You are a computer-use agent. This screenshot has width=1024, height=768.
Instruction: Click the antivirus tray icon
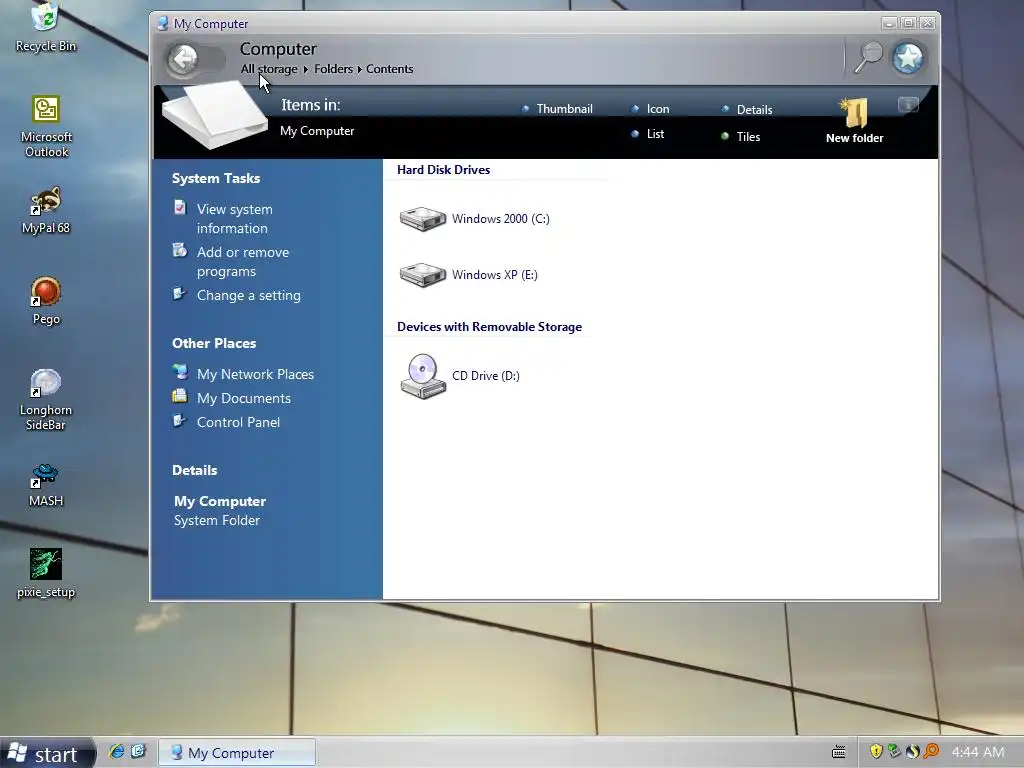913,752
